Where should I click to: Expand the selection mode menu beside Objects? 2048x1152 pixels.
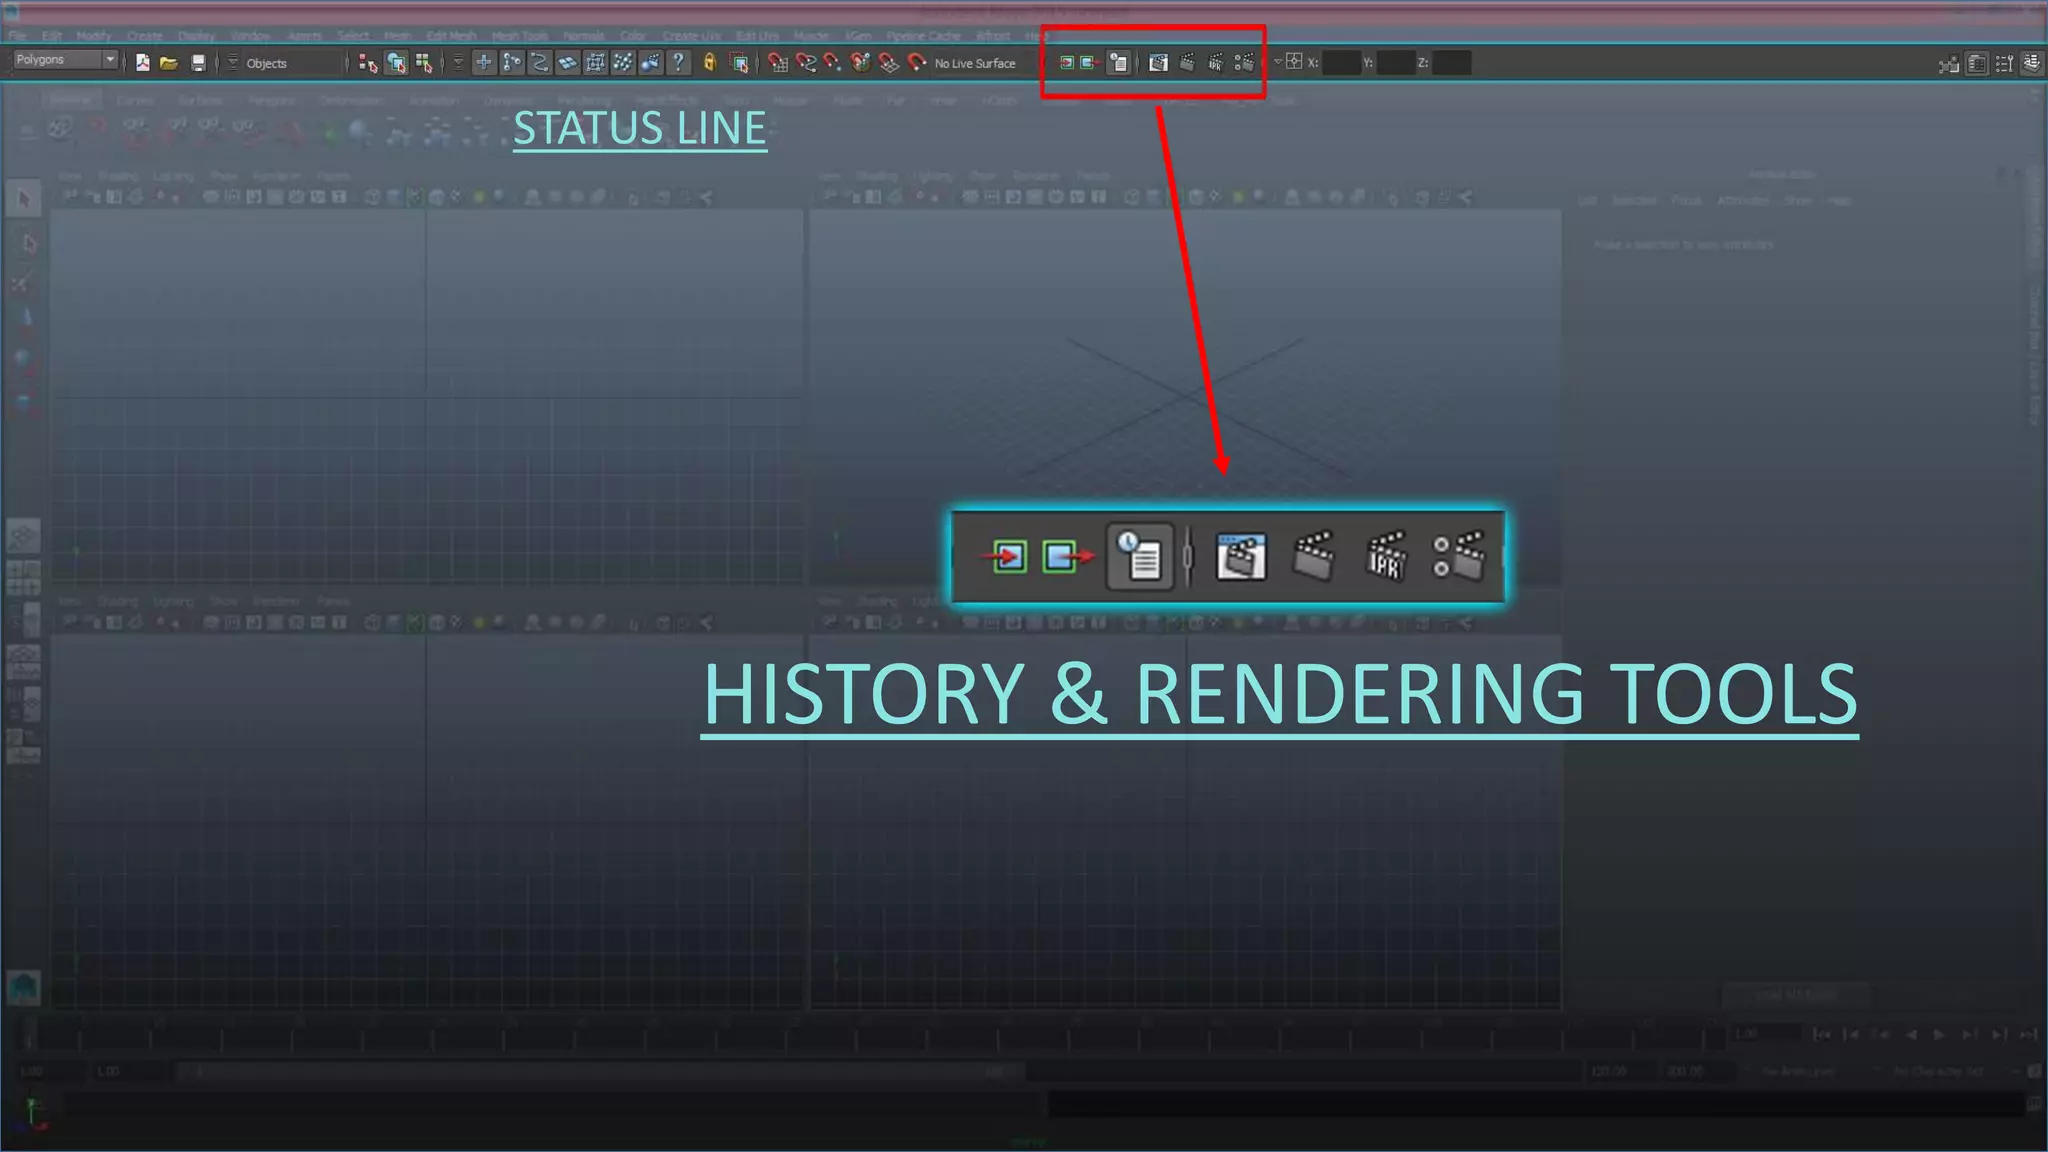click(x=233, y=63)
